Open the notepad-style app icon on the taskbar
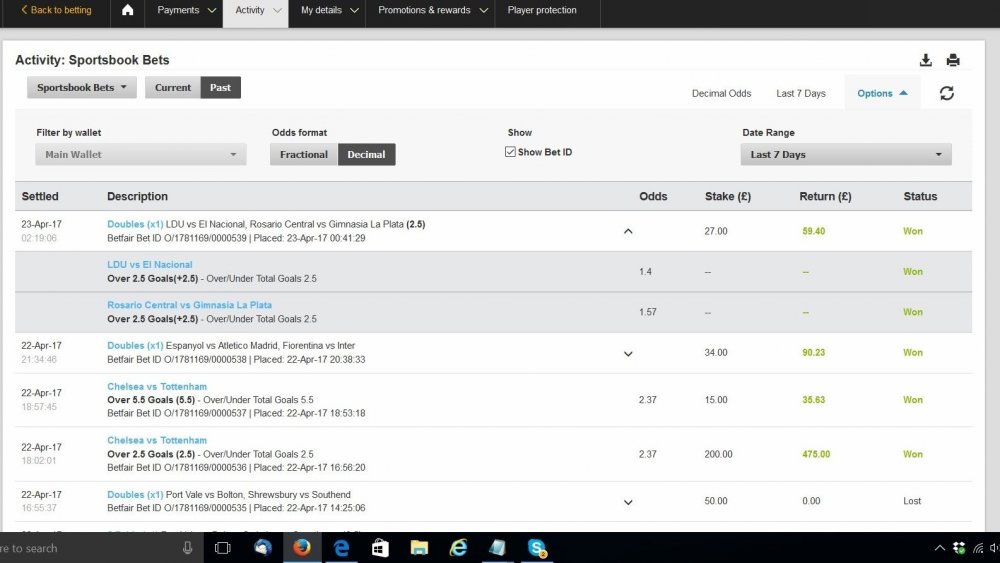Screen dimensions: 1000x563 [x=497, y=548]
